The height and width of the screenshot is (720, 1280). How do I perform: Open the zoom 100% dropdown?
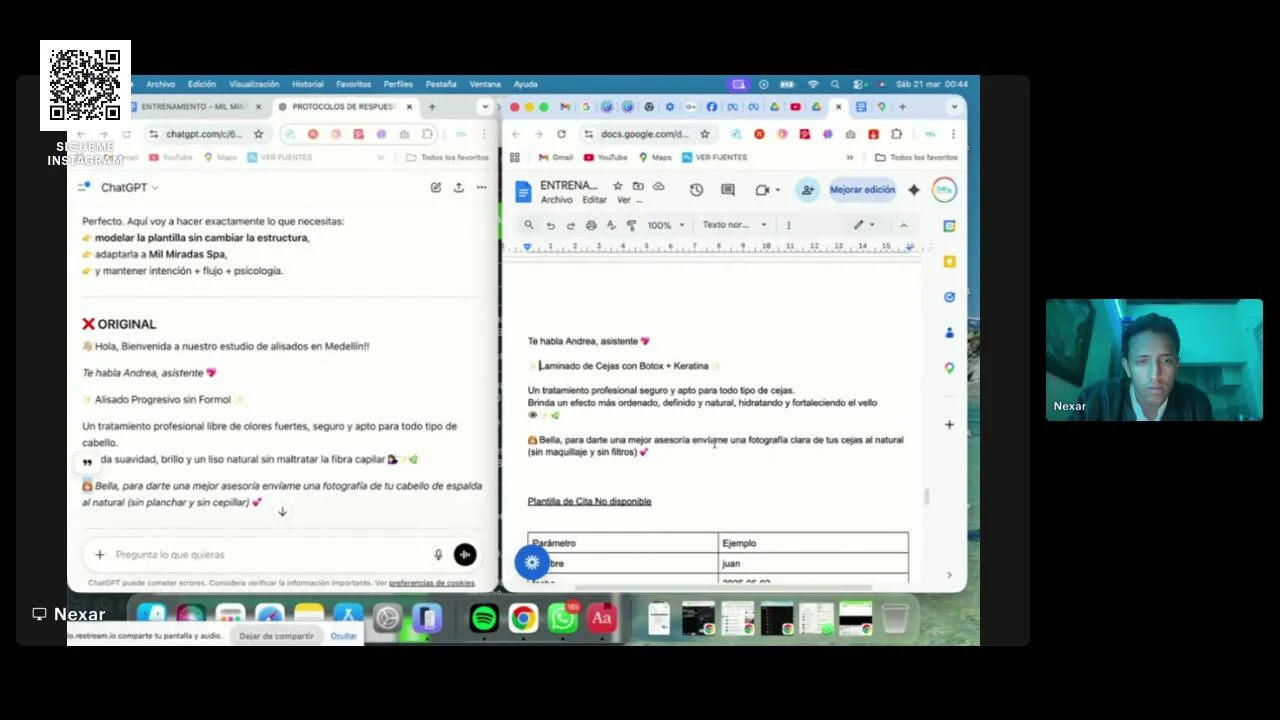pos(666,225)
